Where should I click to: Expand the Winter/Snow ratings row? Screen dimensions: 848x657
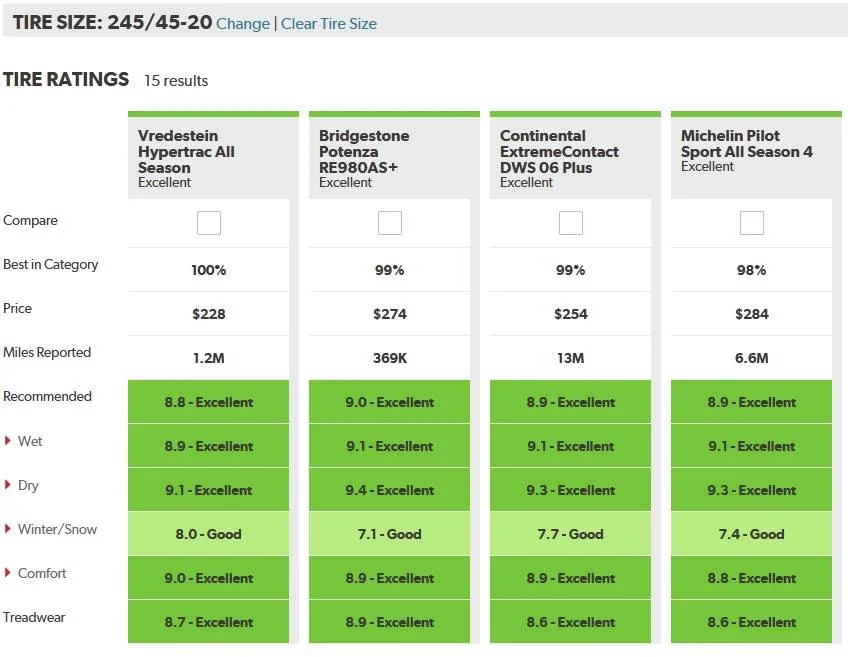click(x=51, y=529)
